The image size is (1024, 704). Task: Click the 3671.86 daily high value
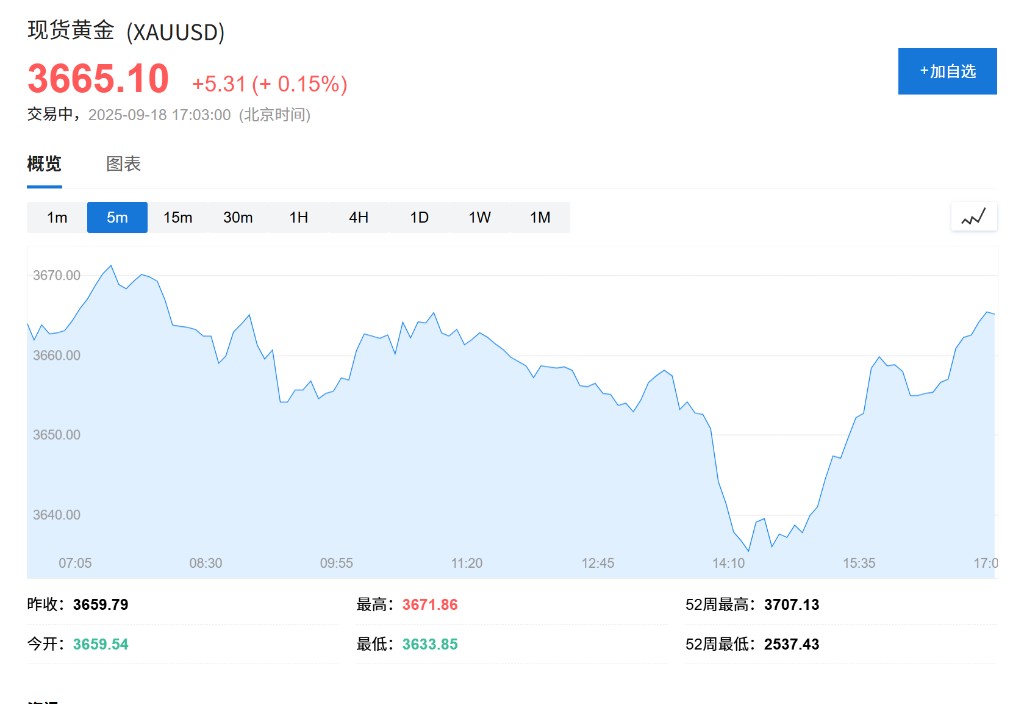(430, 605)
